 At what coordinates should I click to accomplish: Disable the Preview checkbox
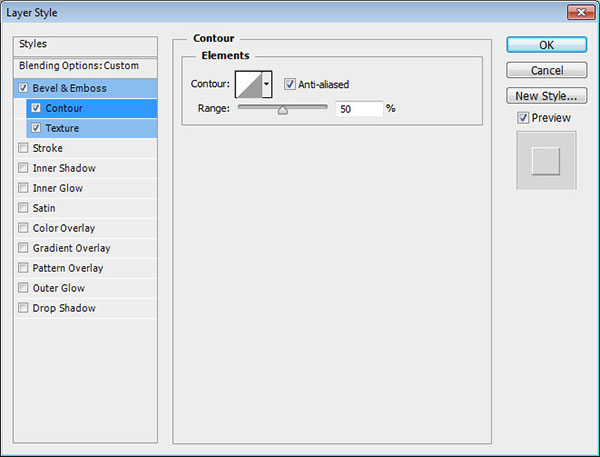523,118
